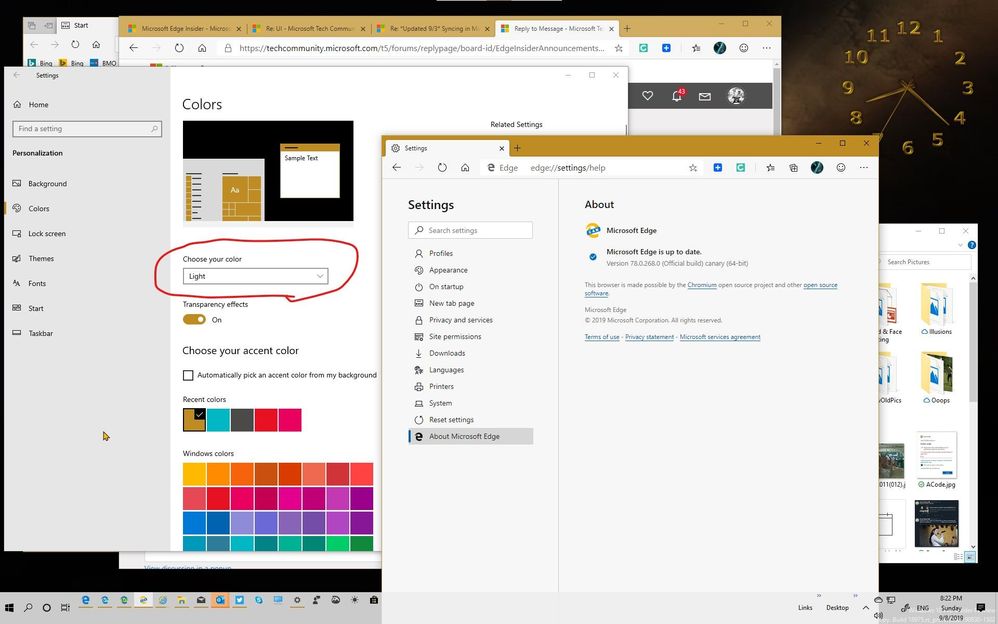Select the Reply to Message tab
Image resolution: width=998 pixels, height=624 pixels.
pos(555,28)
